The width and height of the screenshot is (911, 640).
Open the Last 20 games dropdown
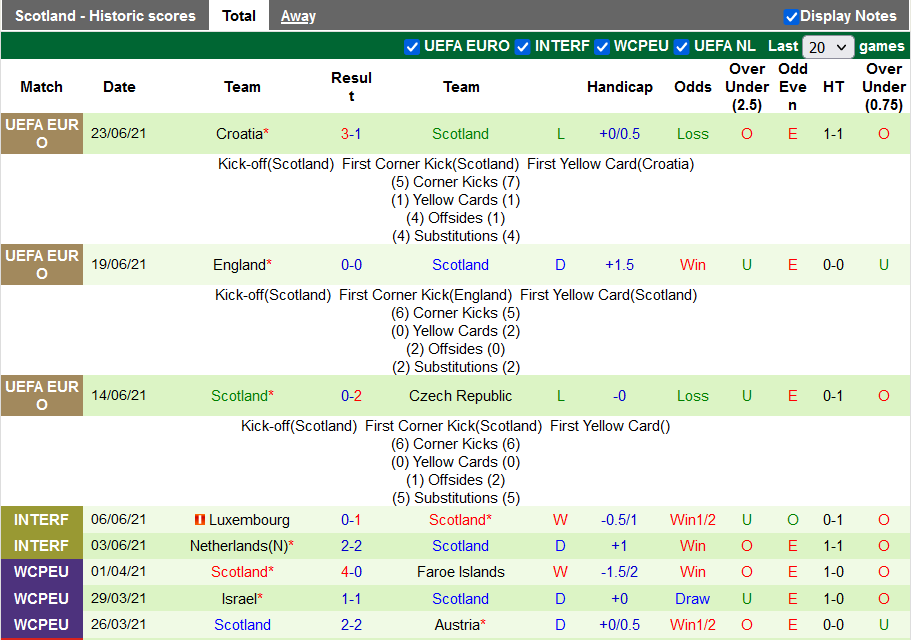click(x=828, y=47)
